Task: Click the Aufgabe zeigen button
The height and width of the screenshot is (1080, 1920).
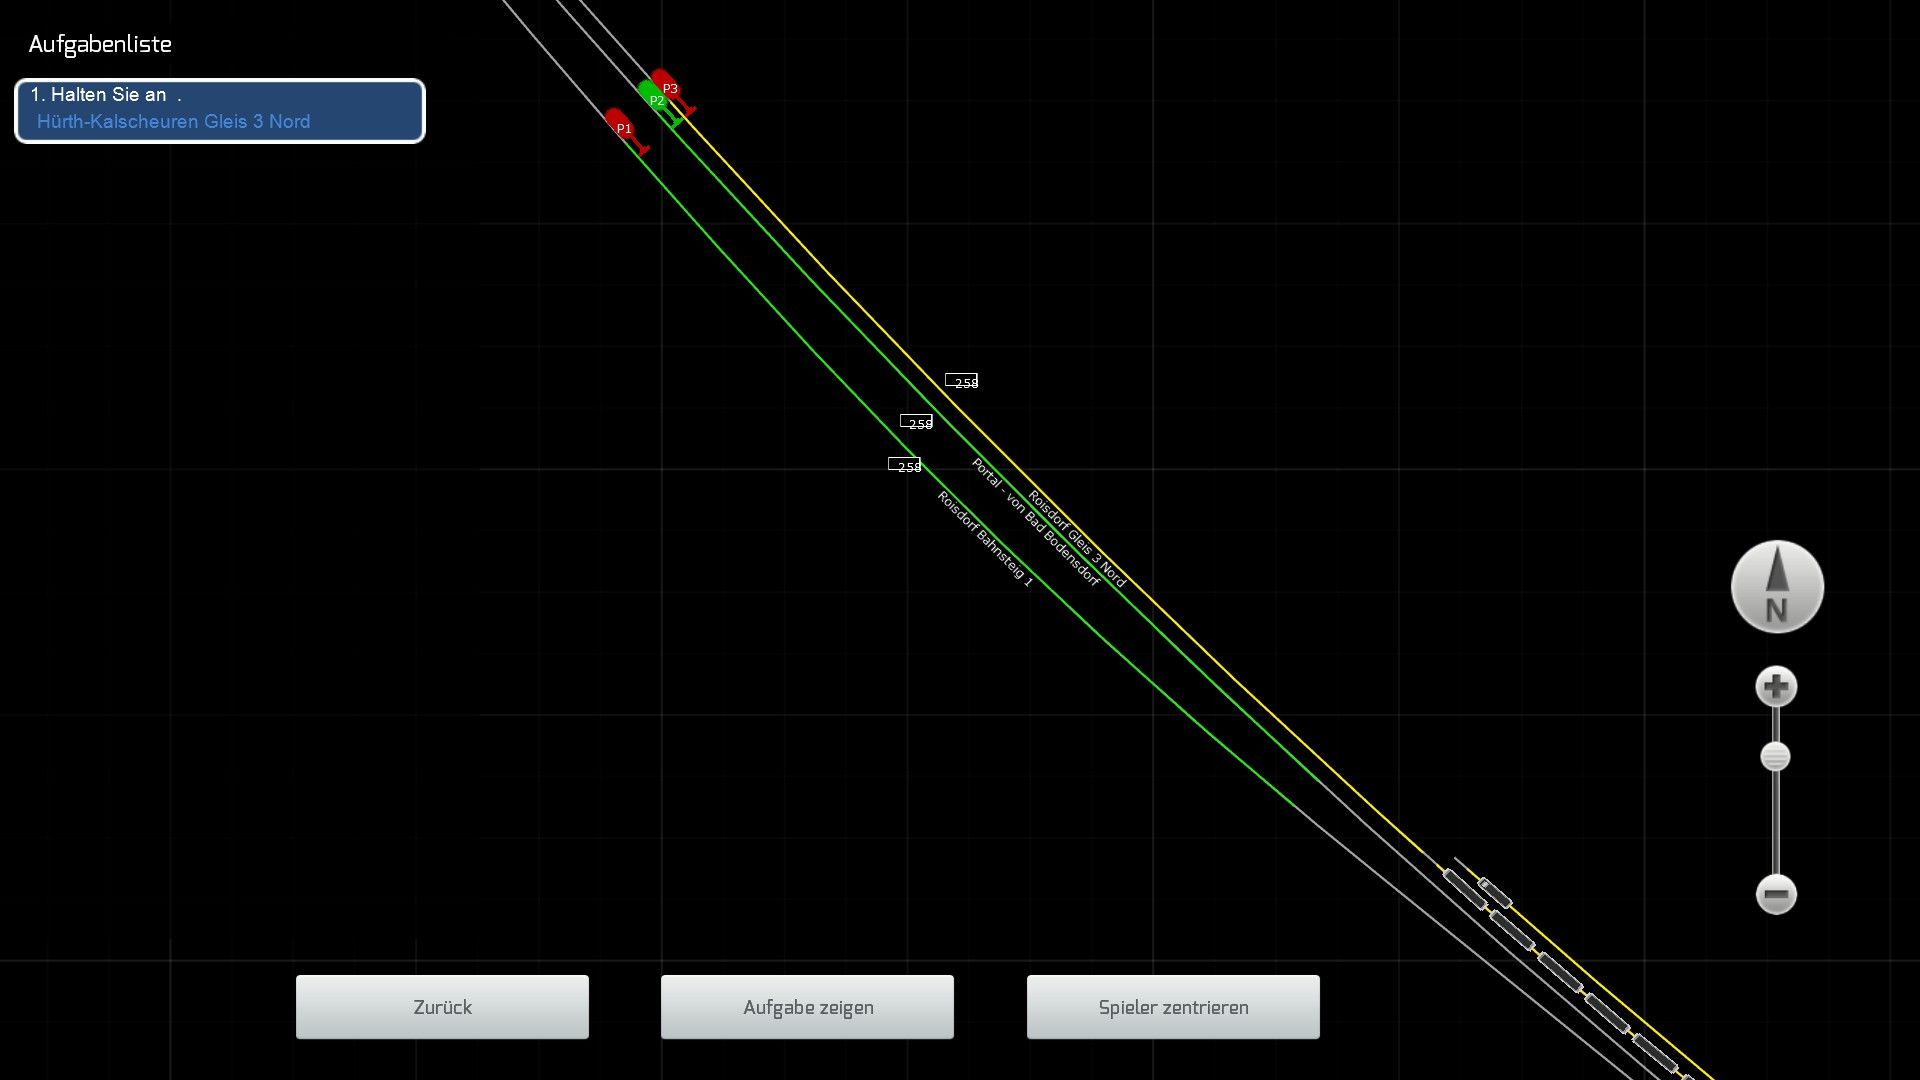Action: pyautogui.click(x=807, y=1007)
